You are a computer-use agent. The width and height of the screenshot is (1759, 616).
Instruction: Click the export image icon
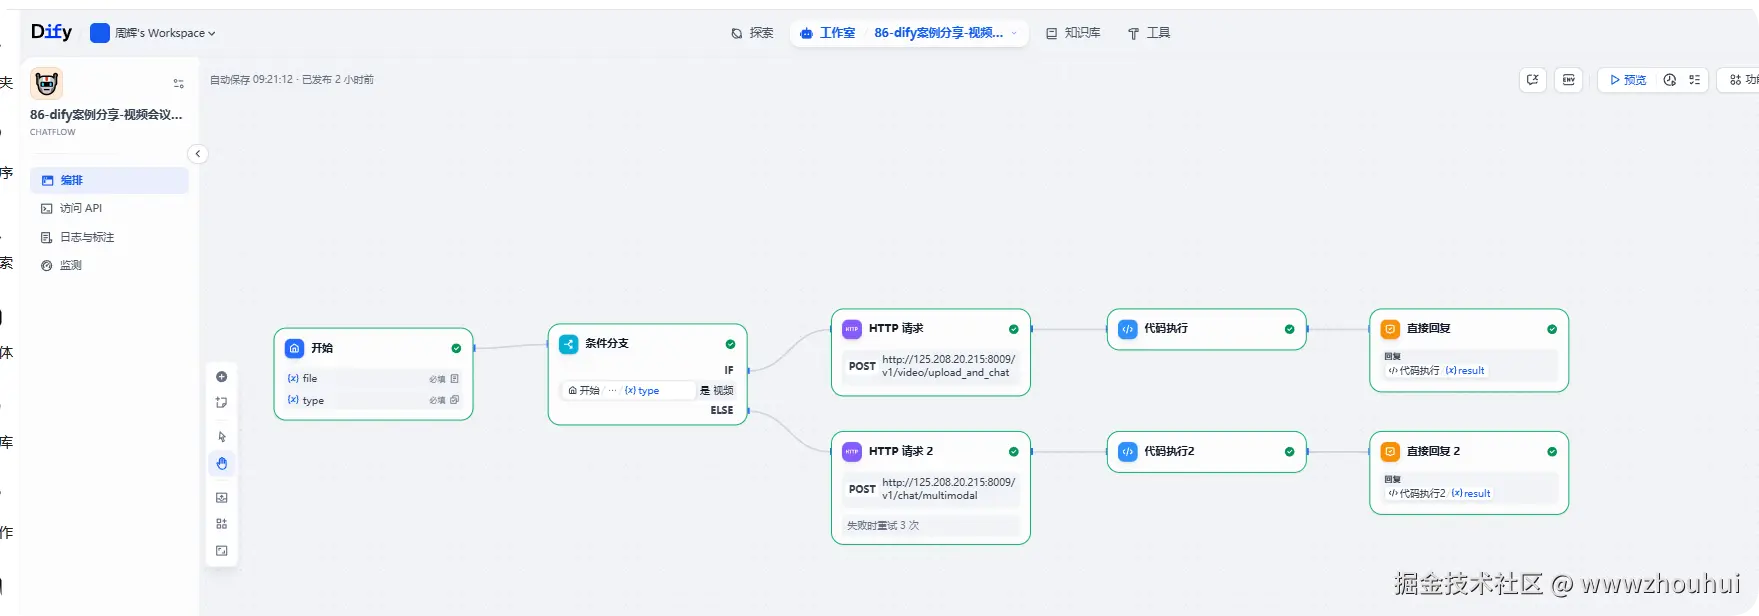(222, 497)
